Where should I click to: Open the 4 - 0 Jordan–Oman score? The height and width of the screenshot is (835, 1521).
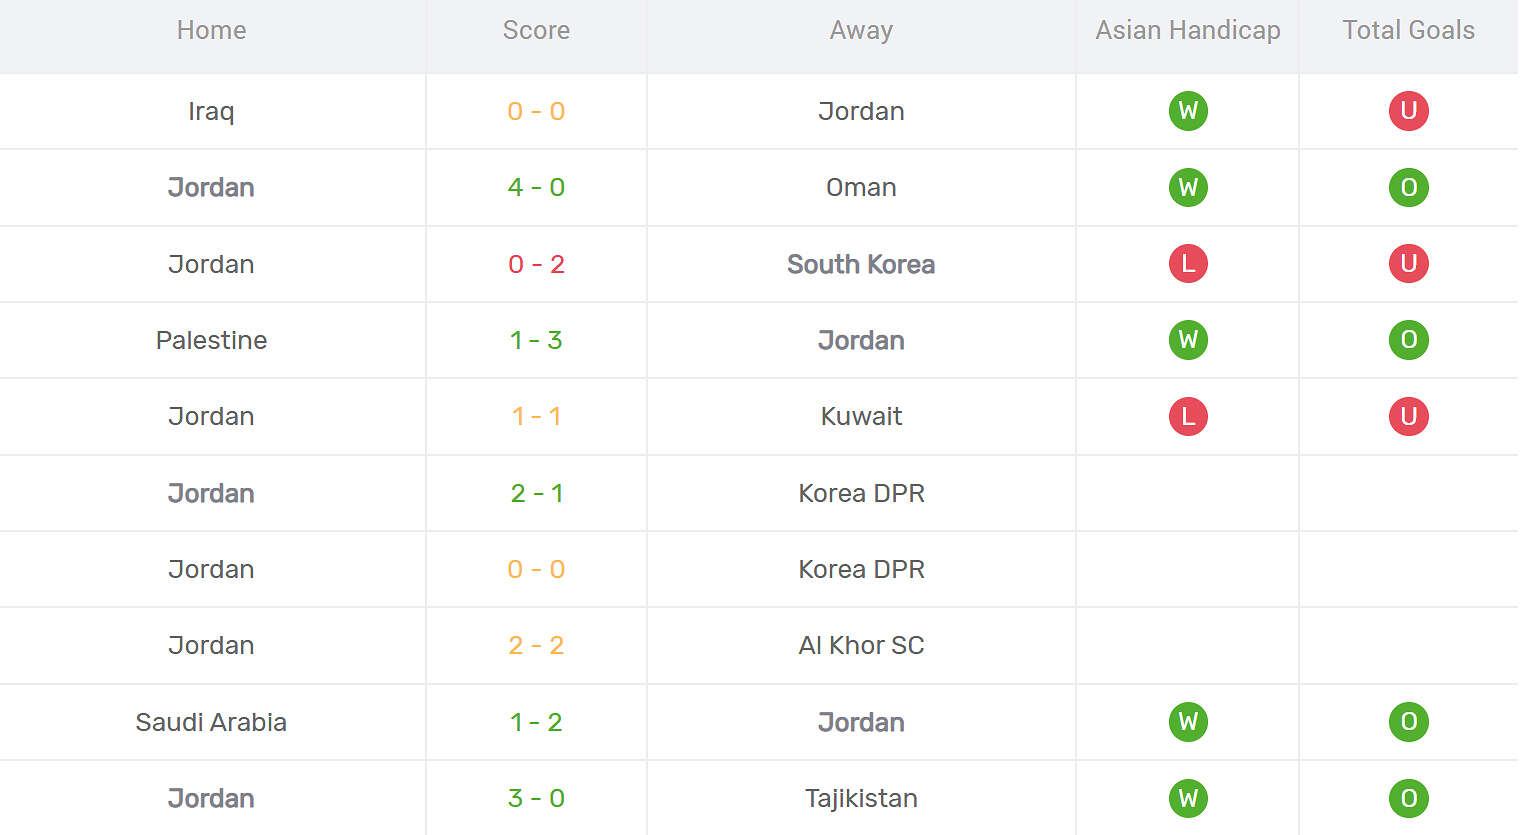[x=536, y=187]
